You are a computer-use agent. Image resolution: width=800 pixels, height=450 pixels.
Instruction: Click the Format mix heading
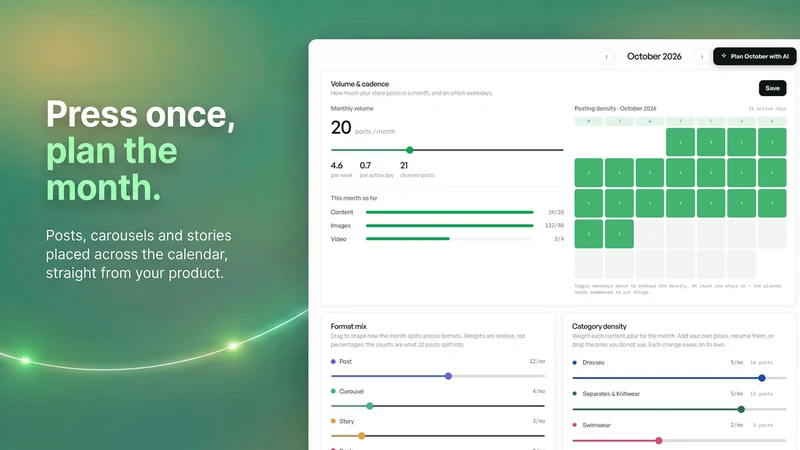(348, 326)
